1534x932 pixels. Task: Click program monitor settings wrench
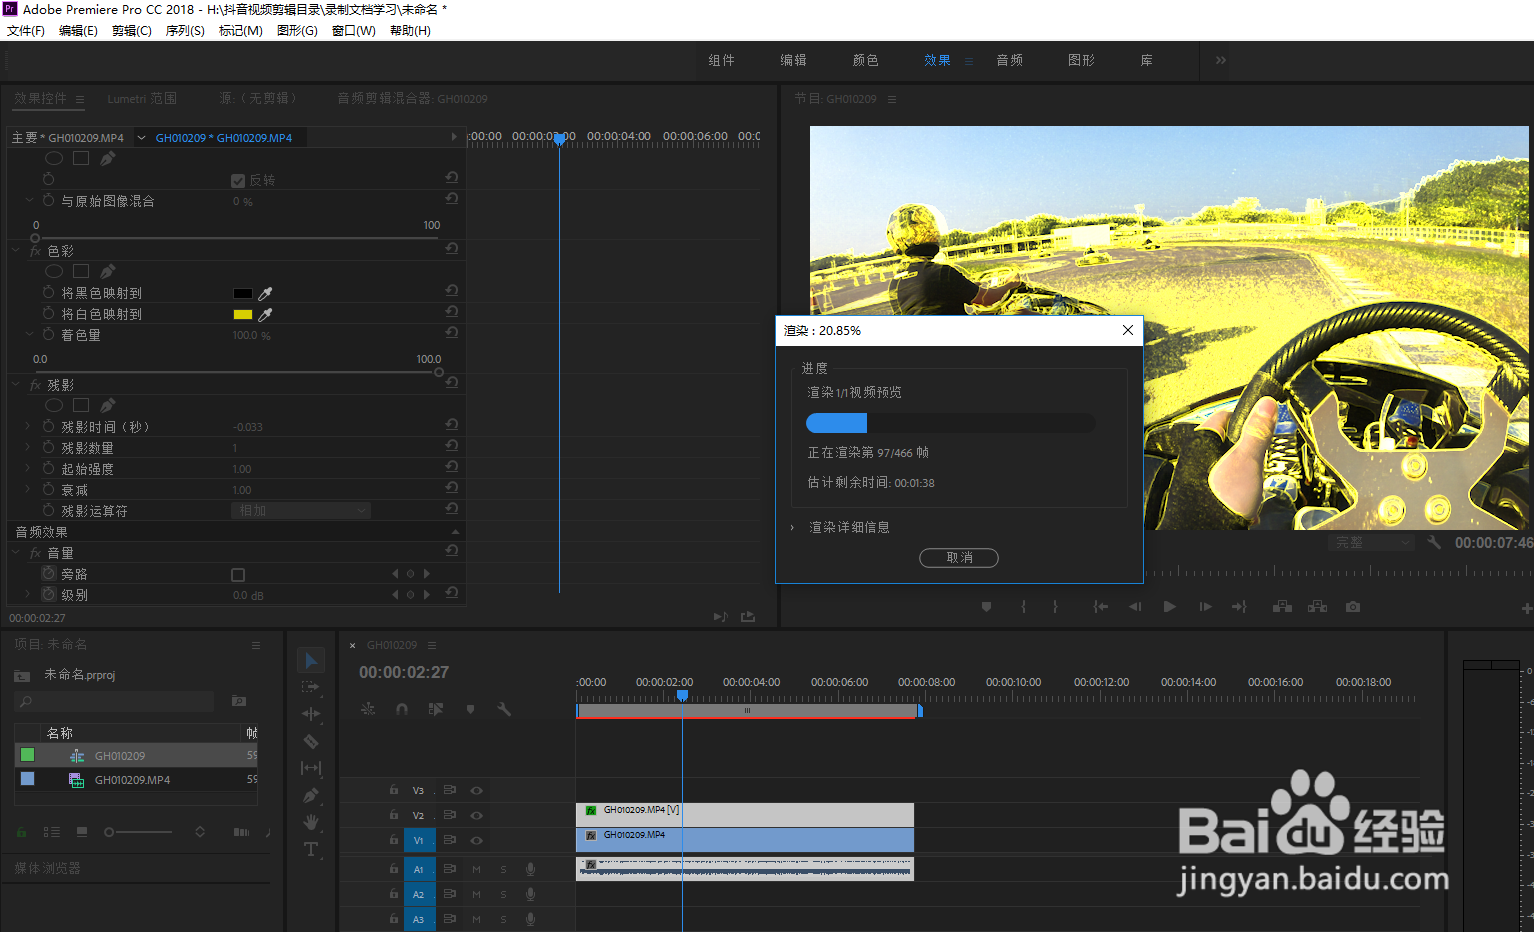(x=1434, y=542)
